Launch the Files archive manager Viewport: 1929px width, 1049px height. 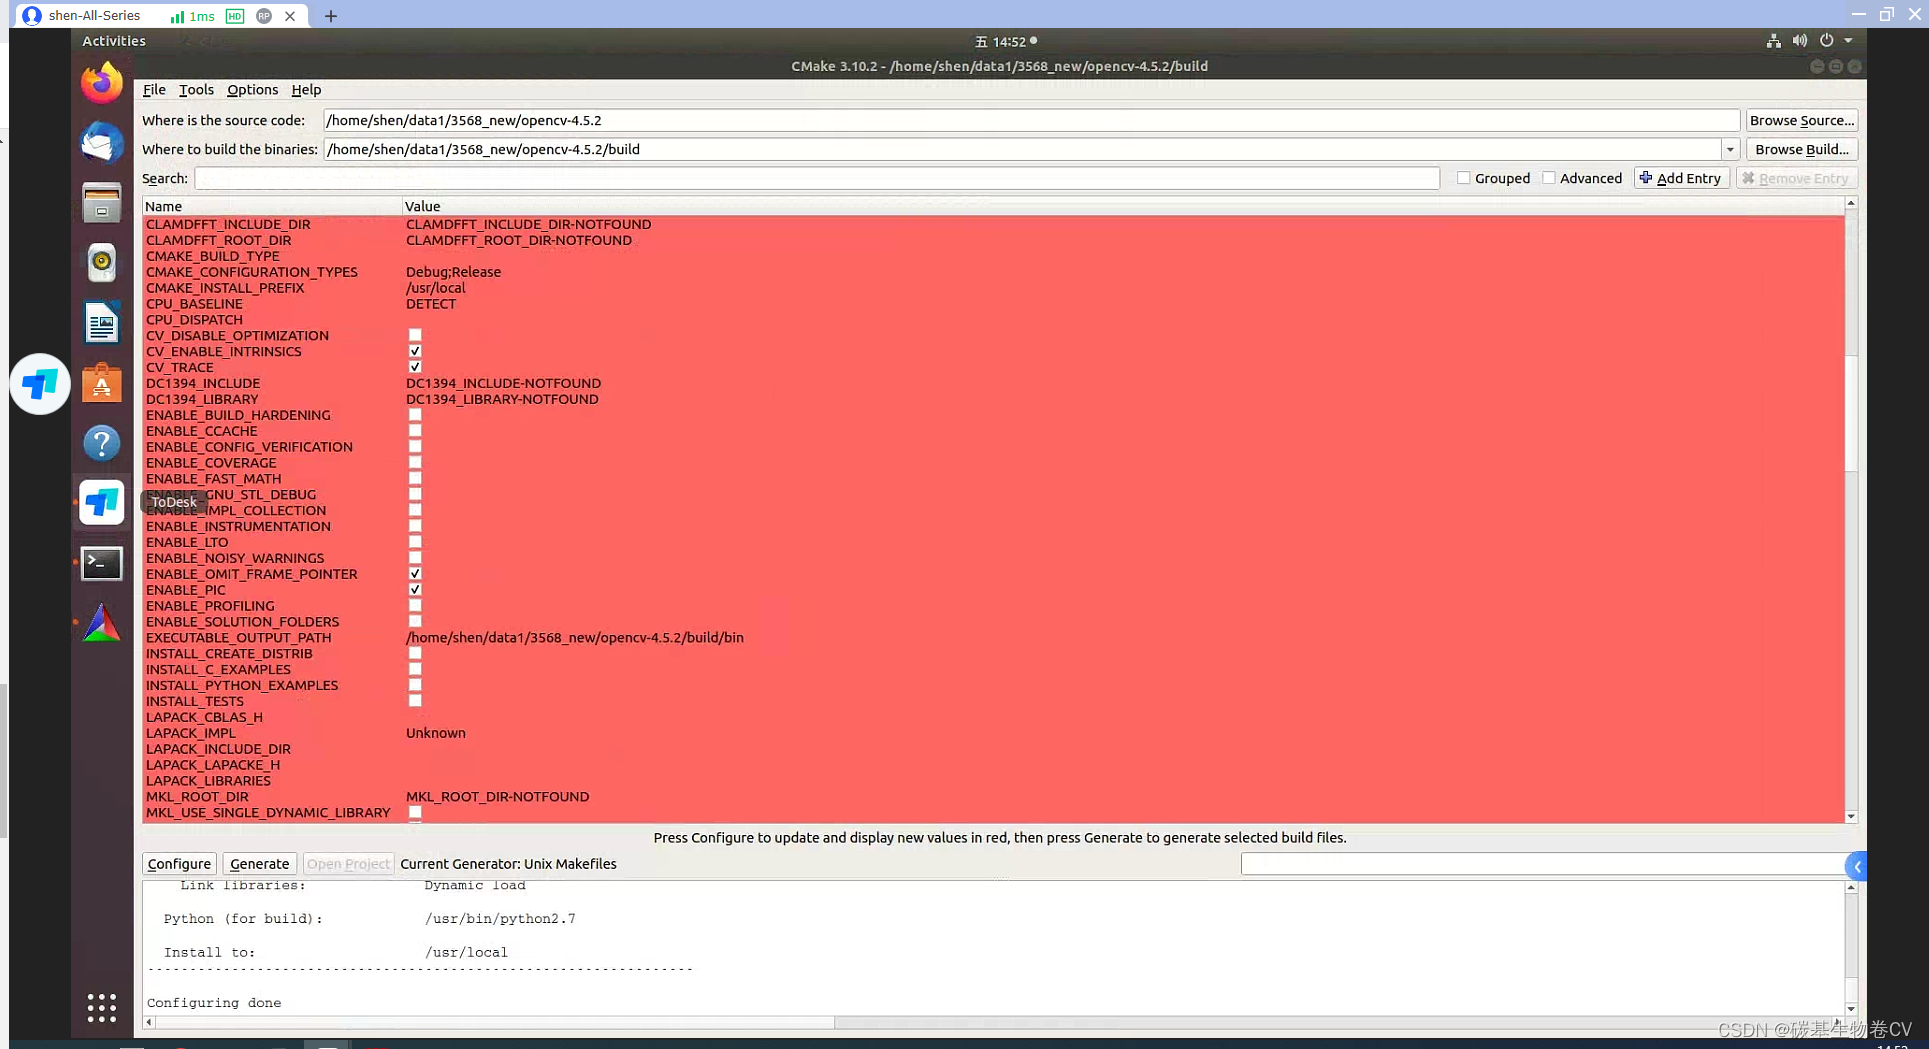101,203
